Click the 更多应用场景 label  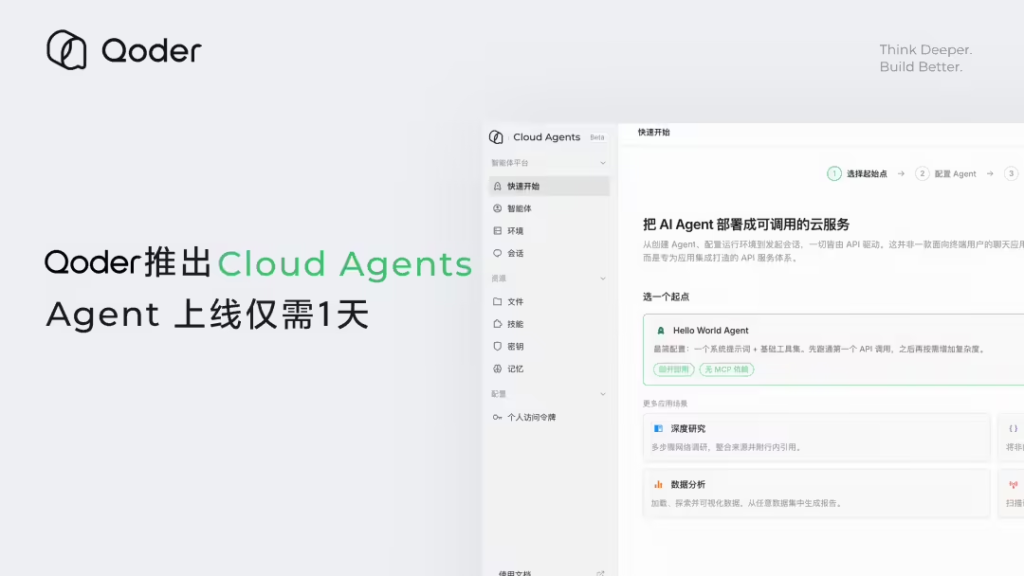coord(665,404)
